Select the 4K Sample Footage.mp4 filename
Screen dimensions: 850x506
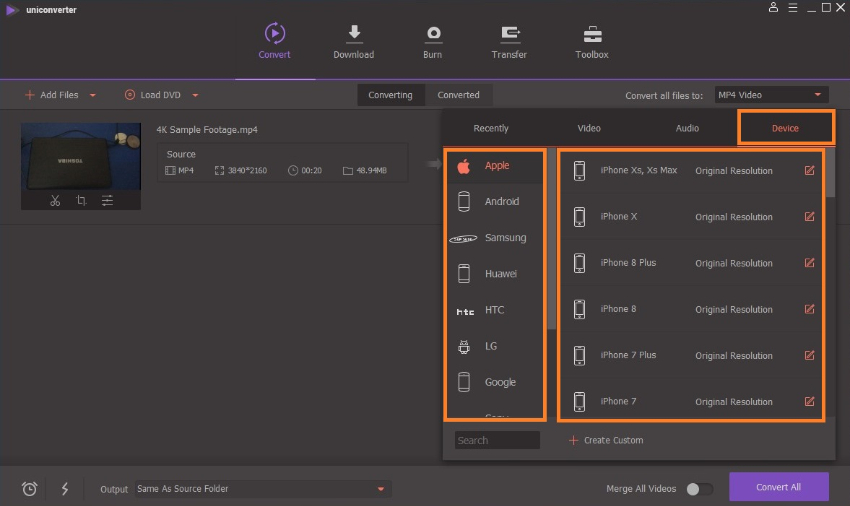[207, 130]
